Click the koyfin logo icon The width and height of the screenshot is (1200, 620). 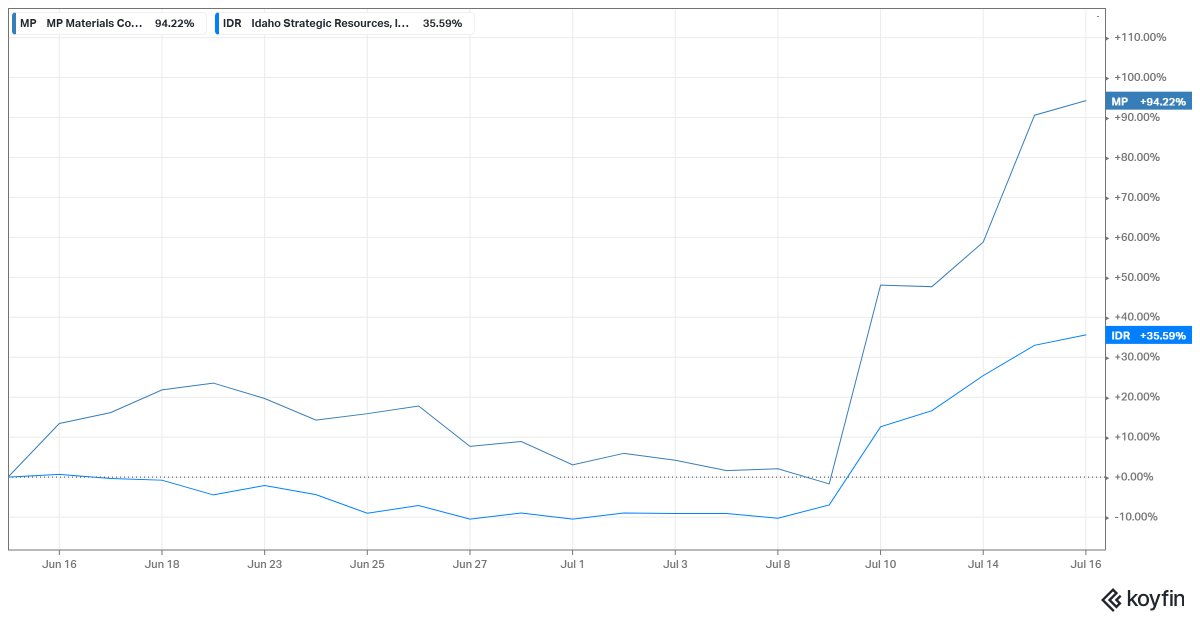[1111, 599]
